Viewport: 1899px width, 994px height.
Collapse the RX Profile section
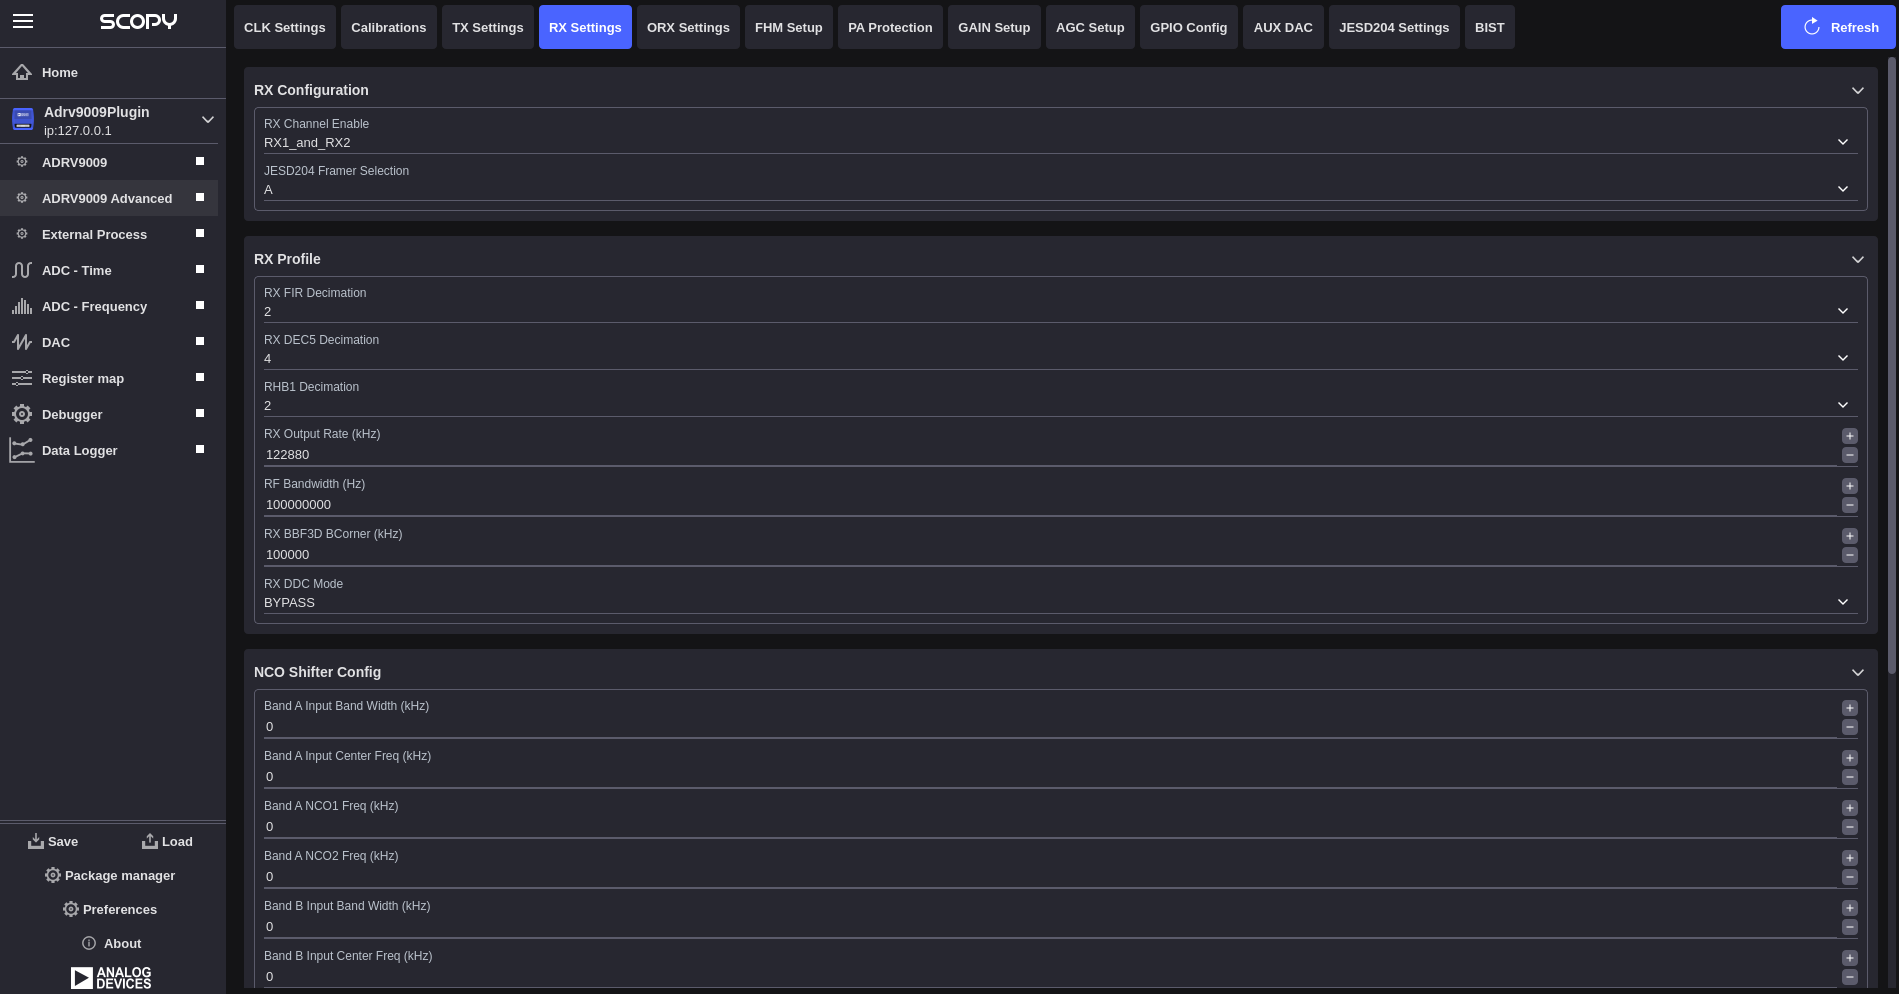click(1857, 259)
